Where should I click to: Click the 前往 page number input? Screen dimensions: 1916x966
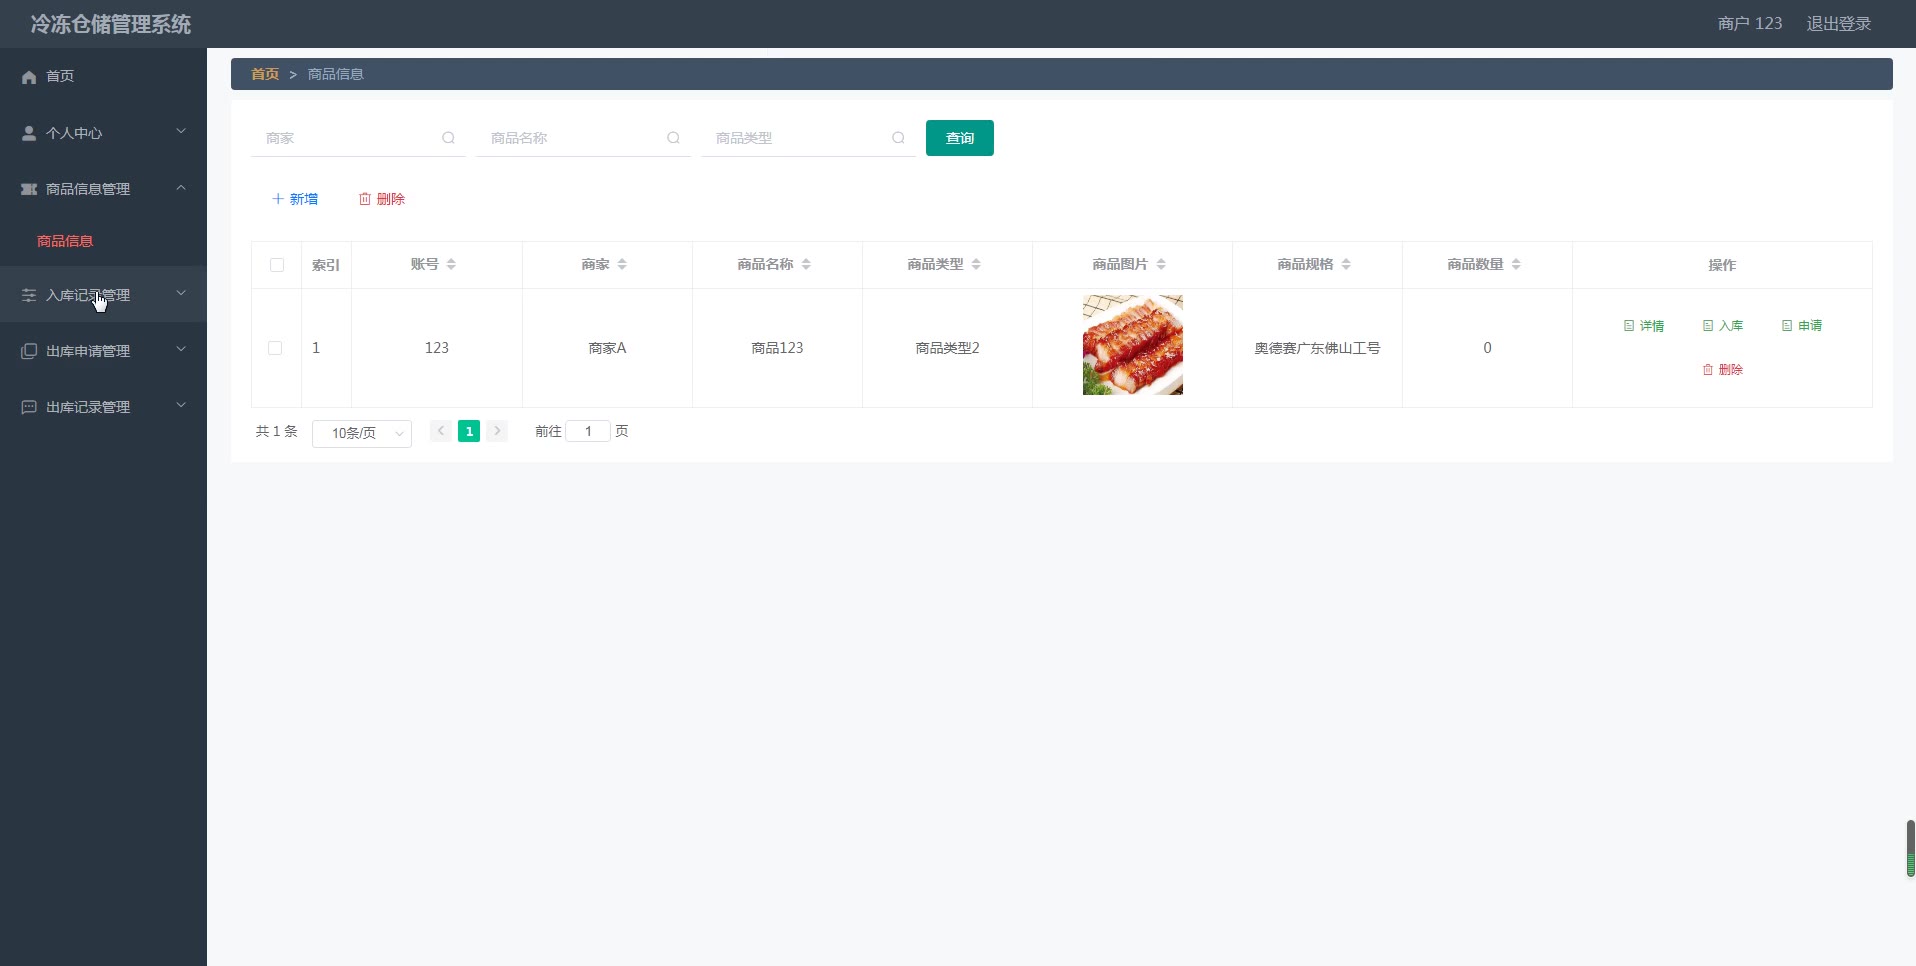[588, 431]
